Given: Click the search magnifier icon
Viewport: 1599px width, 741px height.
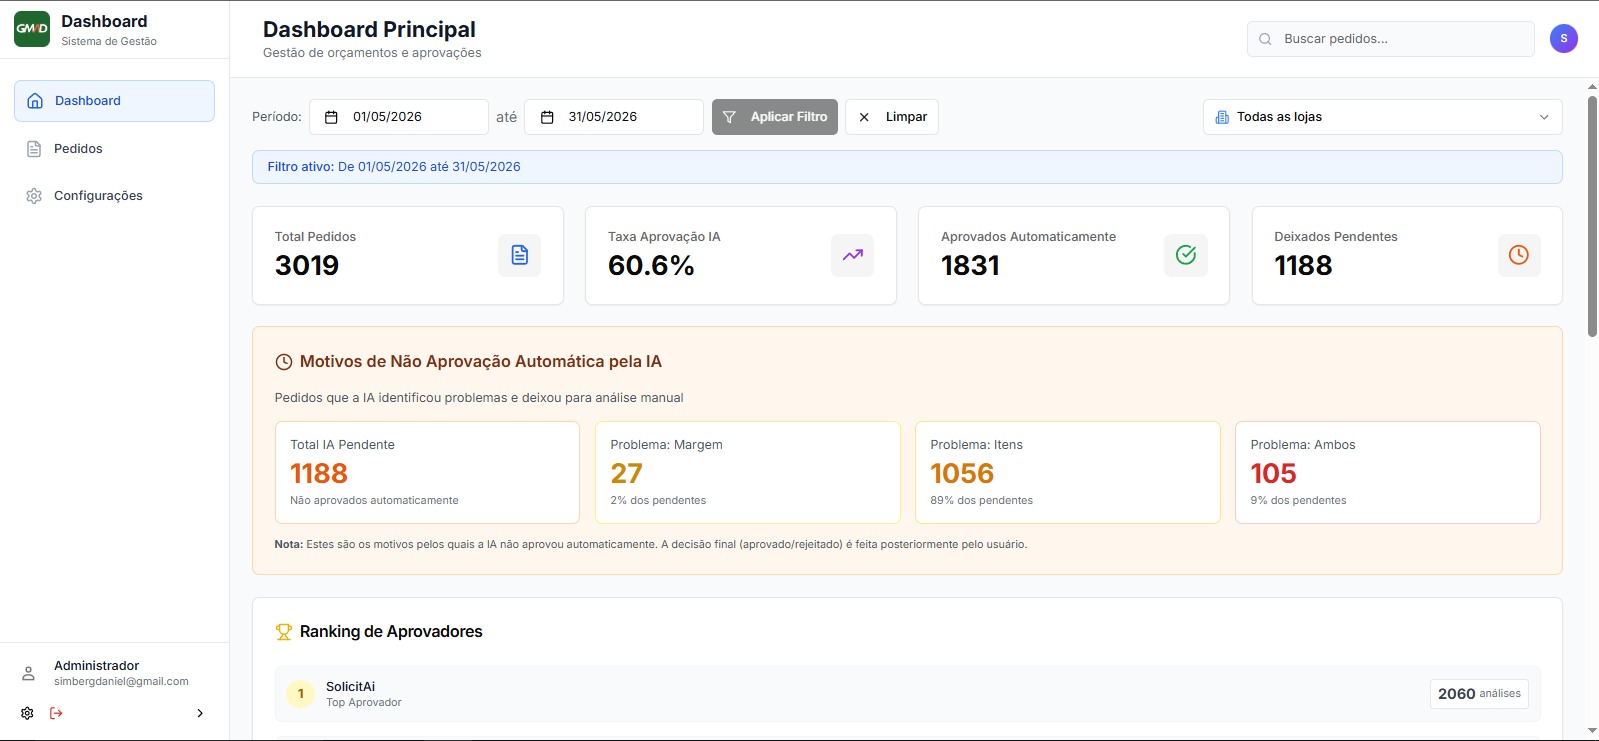Looking at the screenshot, I should pyautogui.click(x=1265, y=39).
